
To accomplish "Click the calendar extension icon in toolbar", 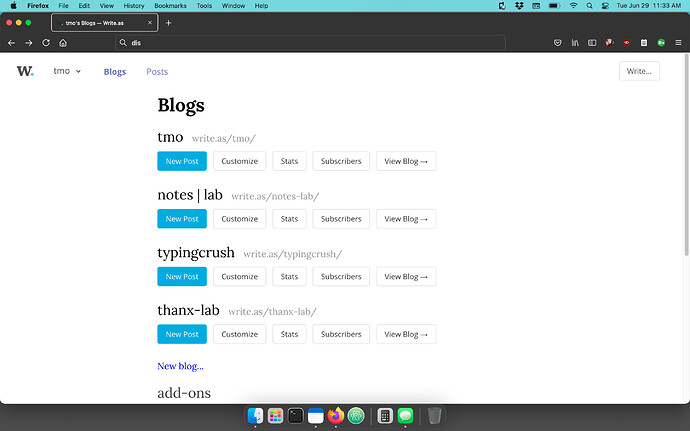I will tap(644, 43).
